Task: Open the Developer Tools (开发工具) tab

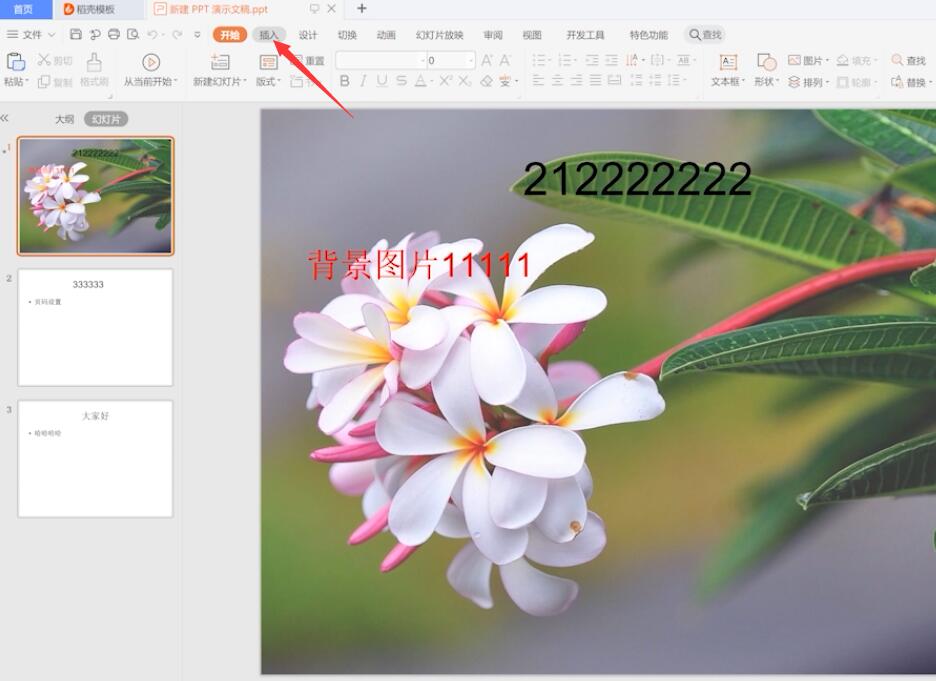Action: tap(585, 35)
